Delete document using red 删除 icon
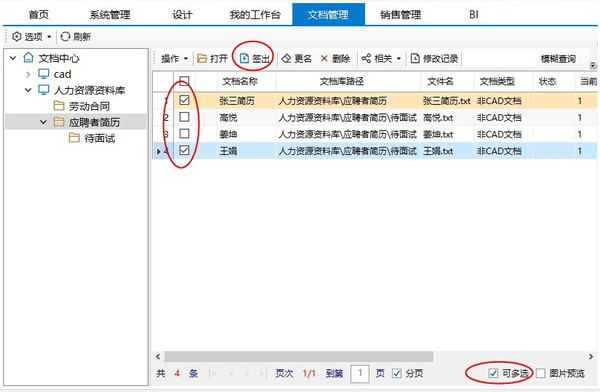The image size is (600, 392). coord(324,58)
